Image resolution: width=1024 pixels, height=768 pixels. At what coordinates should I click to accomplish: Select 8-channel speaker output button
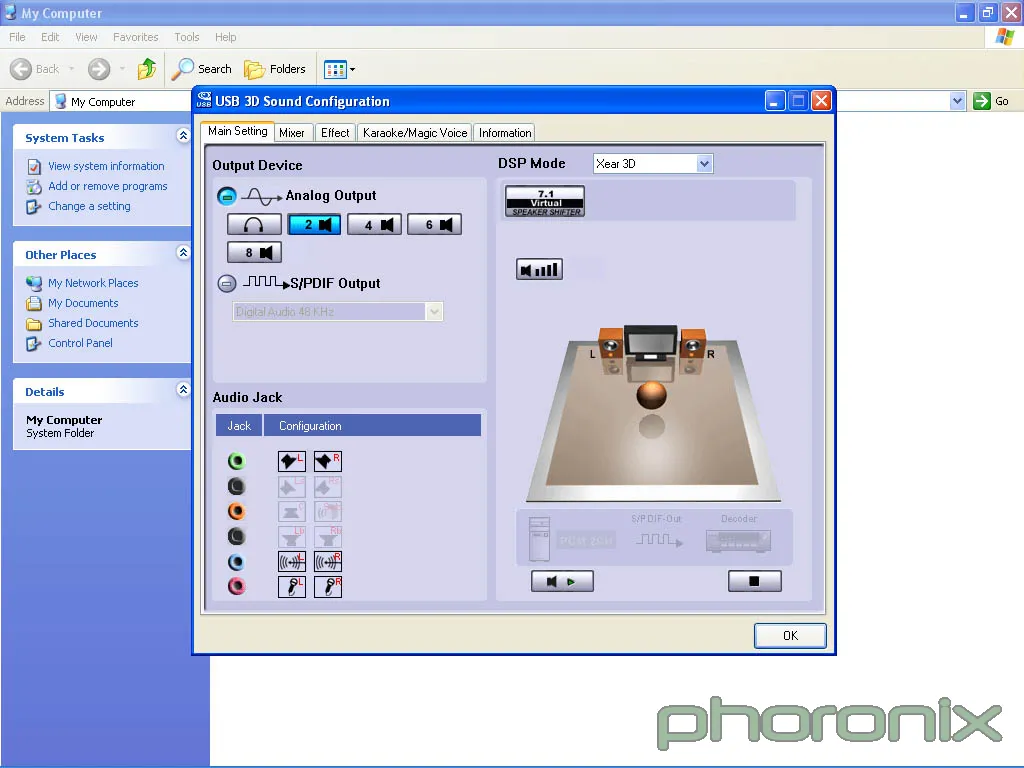[254, 252]
